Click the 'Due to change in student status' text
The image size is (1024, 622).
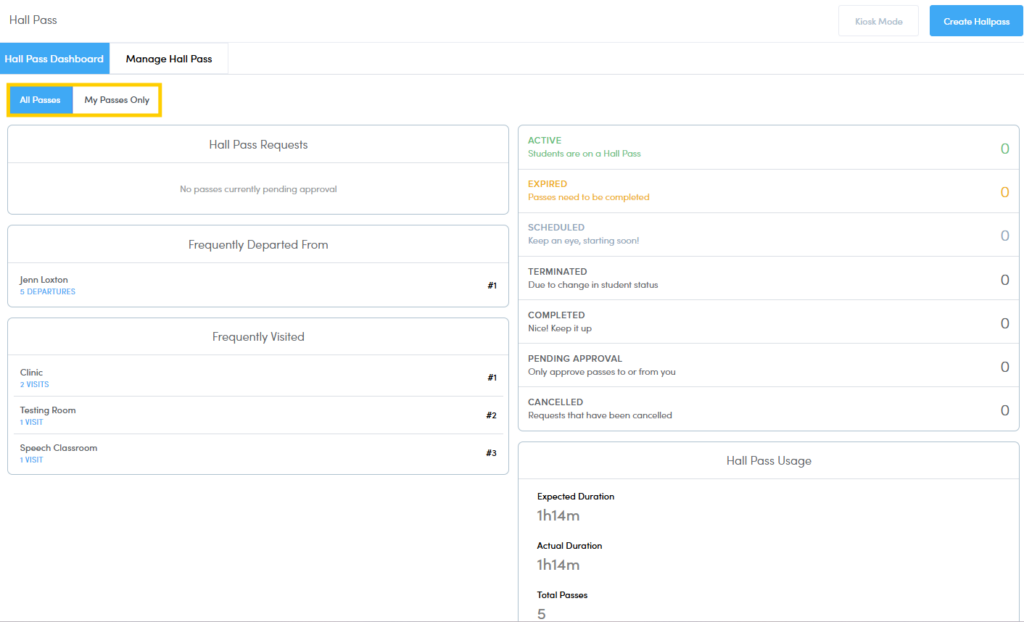click(593, 285)
